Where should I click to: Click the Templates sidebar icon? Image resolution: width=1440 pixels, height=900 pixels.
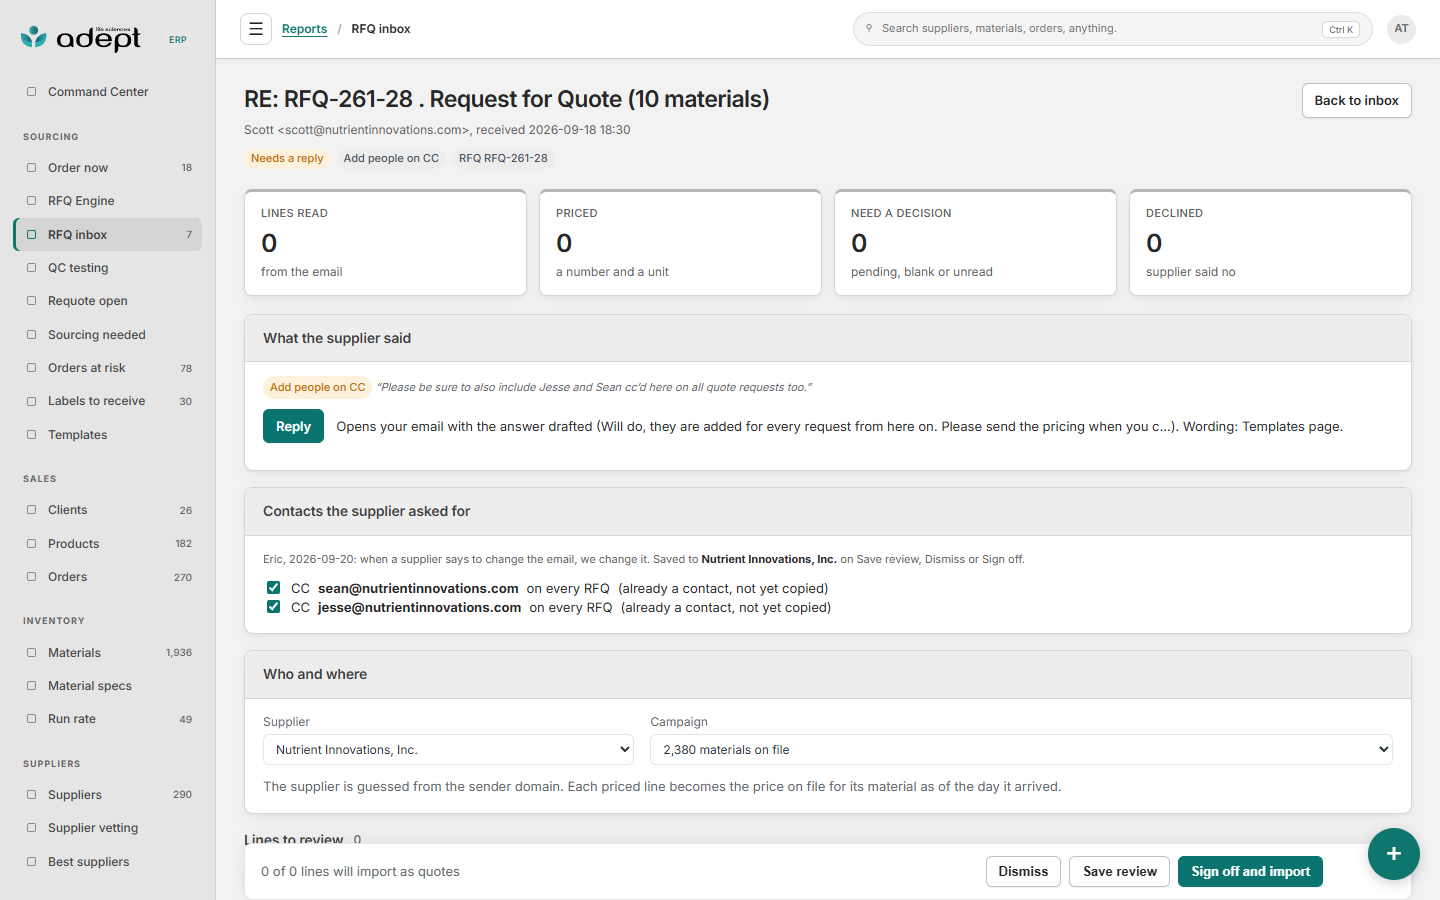pyautogui.click(x=31, y=435)
